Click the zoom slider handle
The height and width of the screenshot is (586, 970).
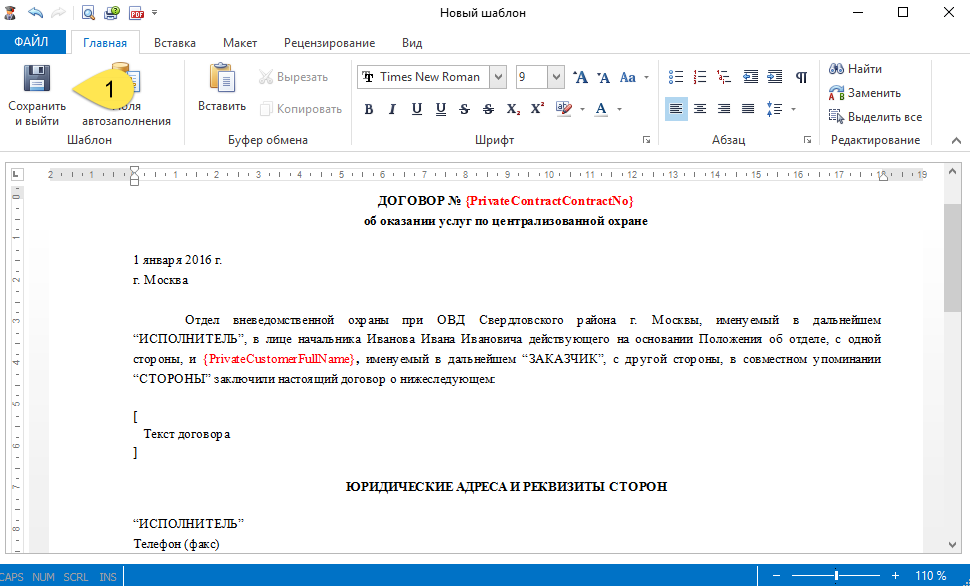tap(836, 575)
